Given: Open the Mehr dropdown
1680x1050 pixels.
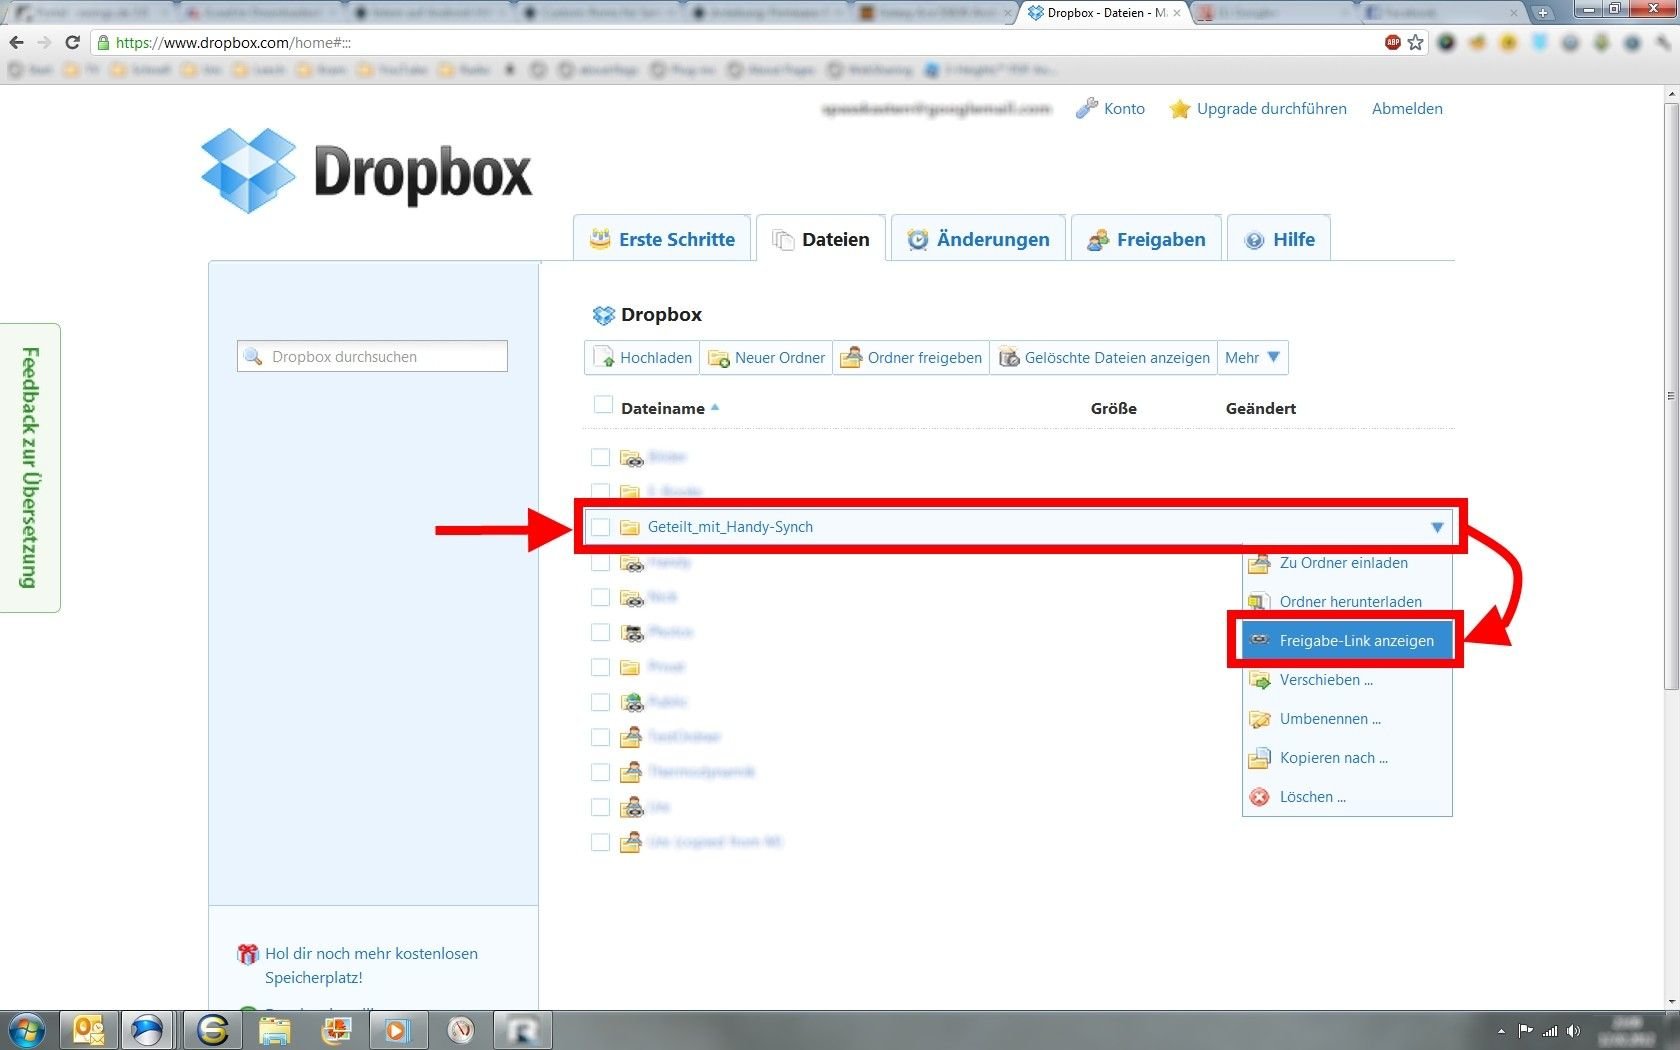Looking at the screenshot, I should click(x=1252, y=358).
